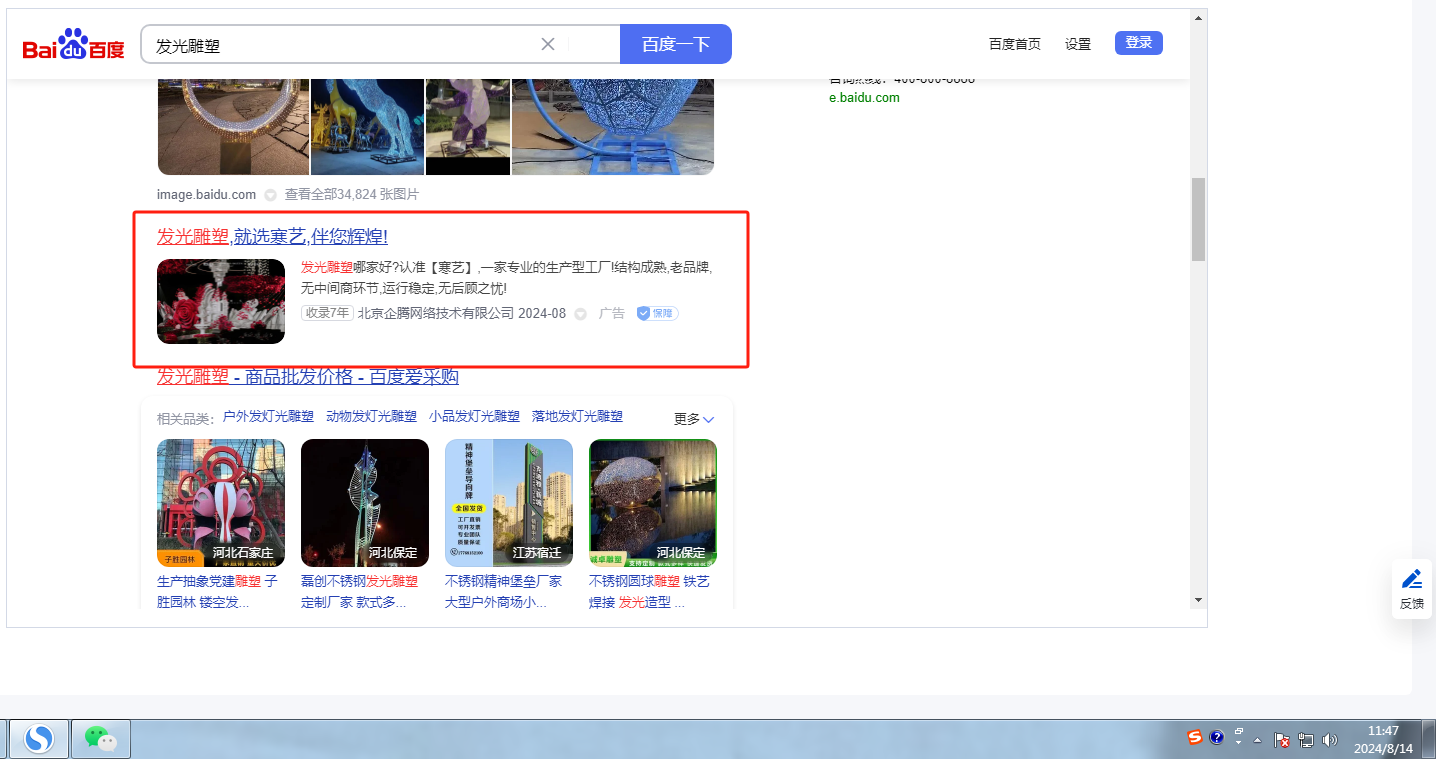
Task: Click the 百度一下 search button
Action: 676,44
